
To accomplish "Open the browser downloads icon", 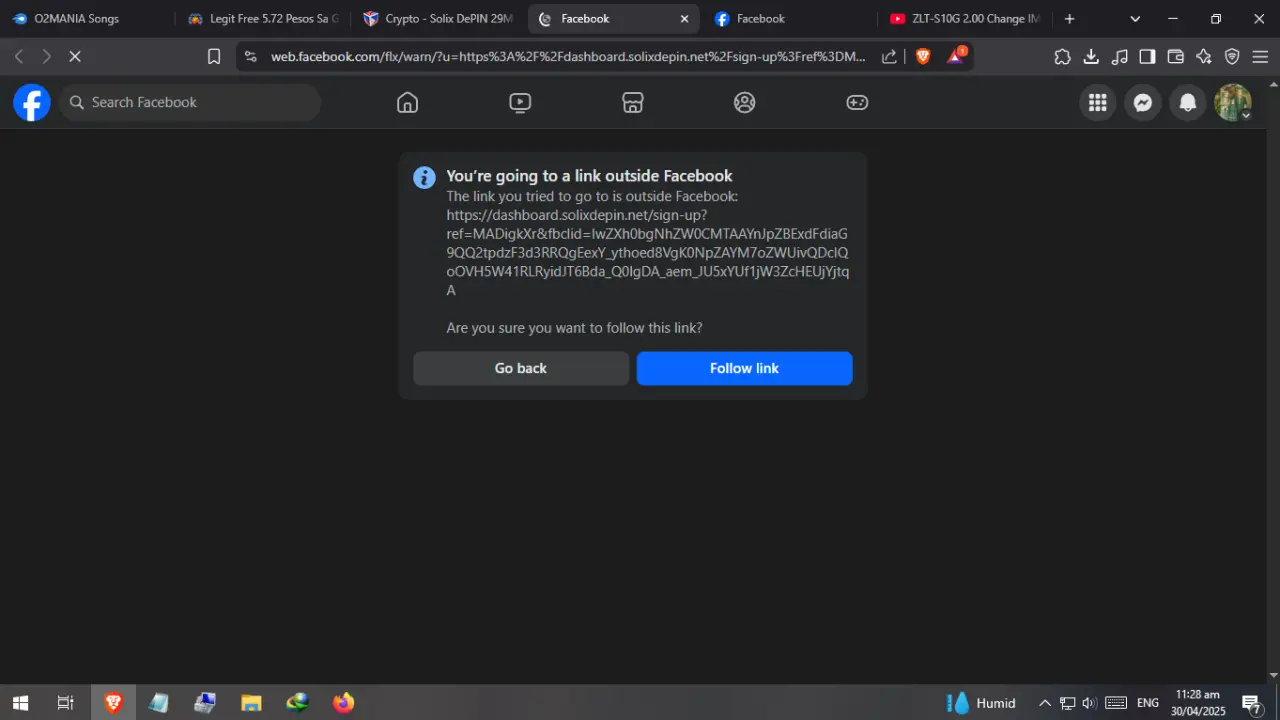I will click(1091, 57).
